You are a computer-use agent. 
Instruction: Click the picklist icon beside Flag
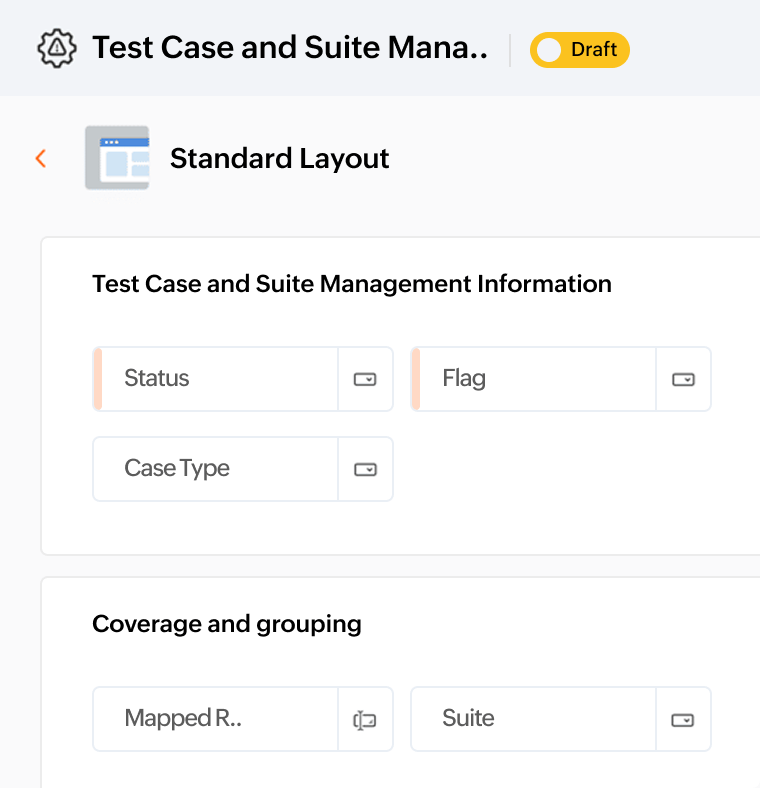683,379
